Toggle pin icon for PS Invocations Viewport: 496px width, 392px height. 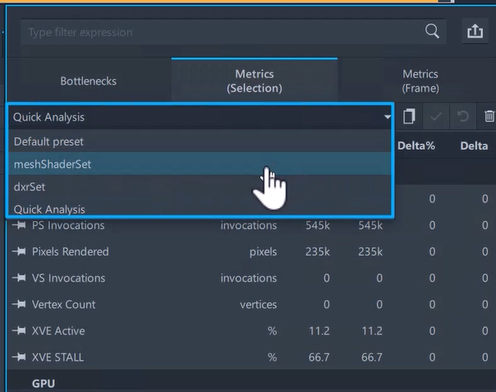click(19, 225)
